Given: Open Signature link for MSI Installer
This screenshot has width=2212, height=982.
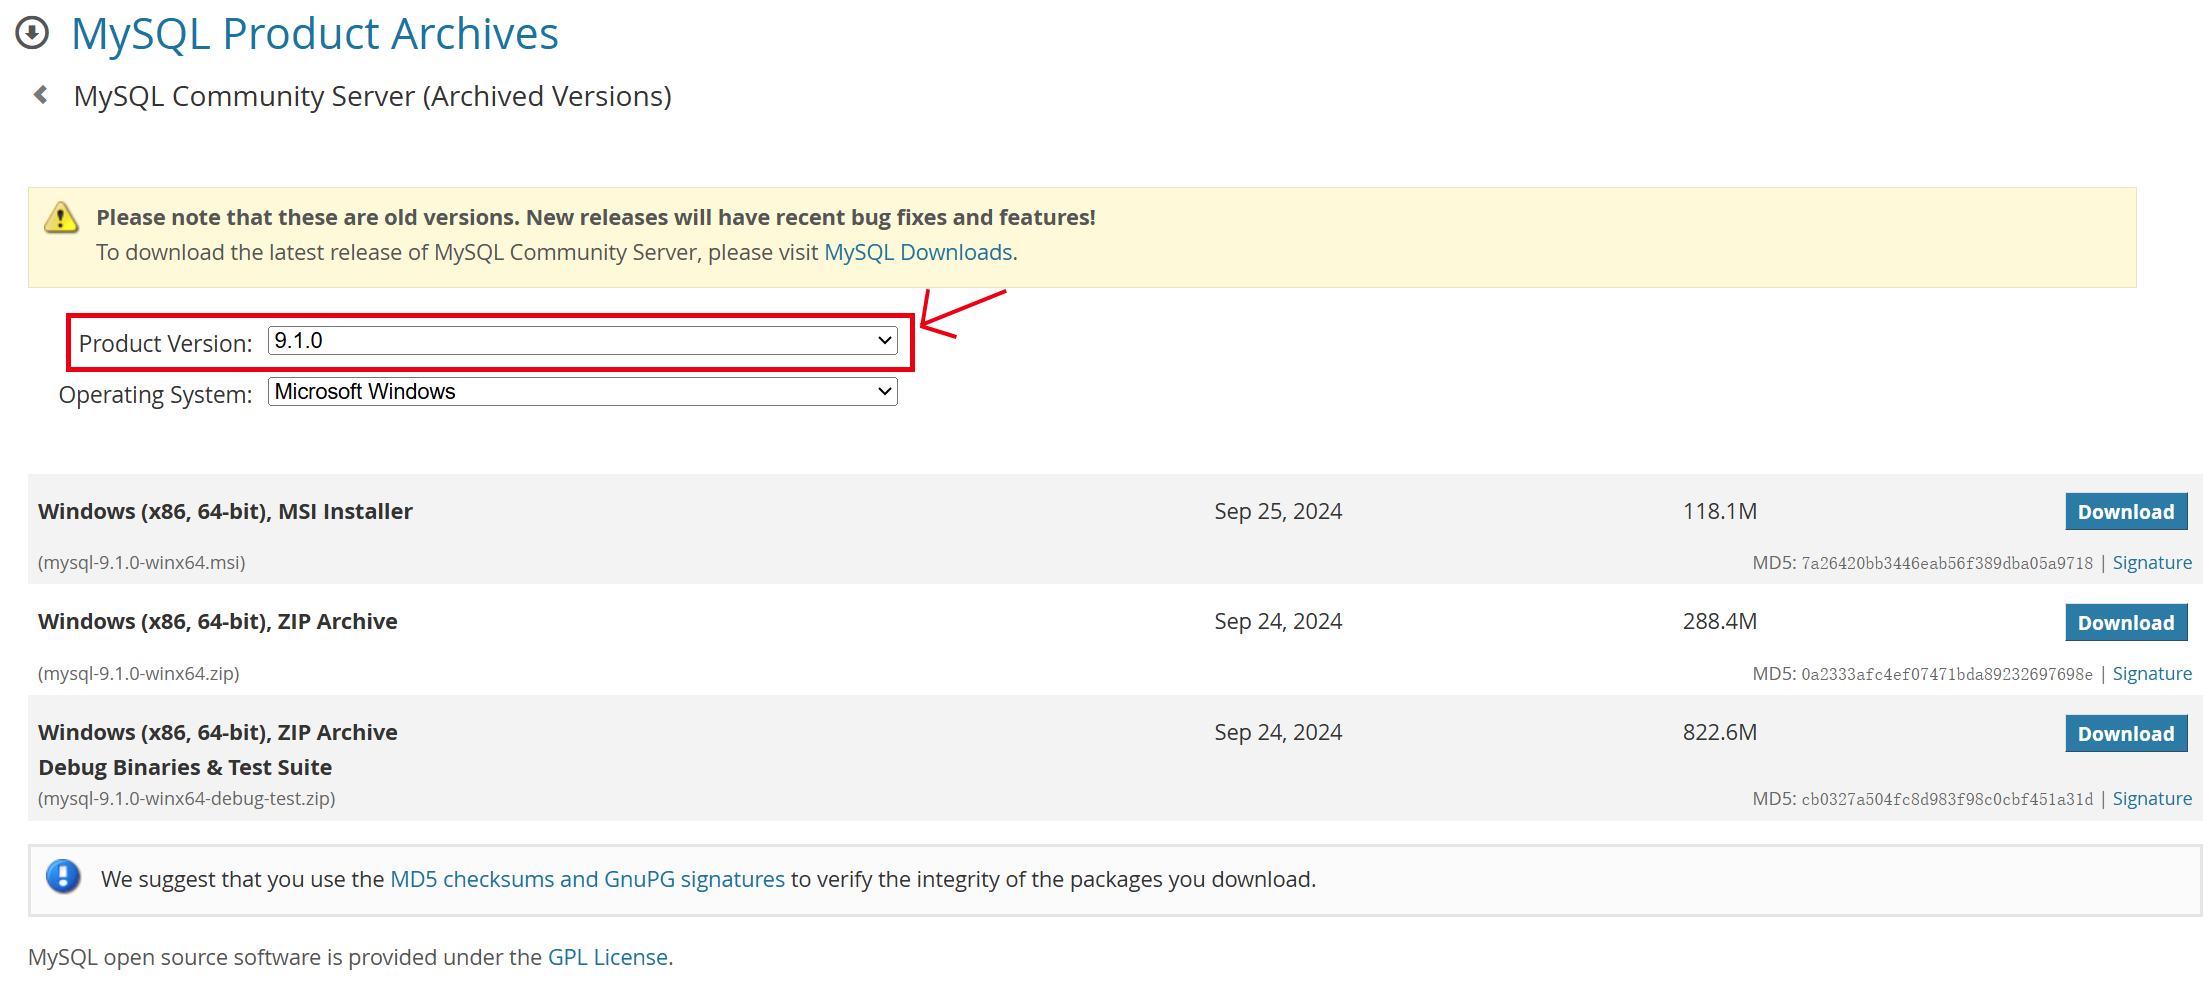Looking at the screenshot, I should pos(2151,563).
